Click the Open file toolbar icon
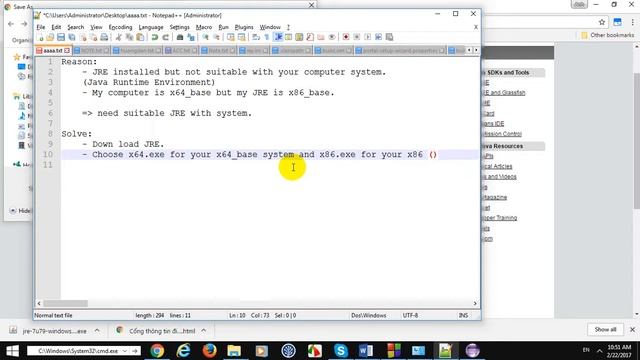This screenshot has height=360, width=640. pos(50,38)
